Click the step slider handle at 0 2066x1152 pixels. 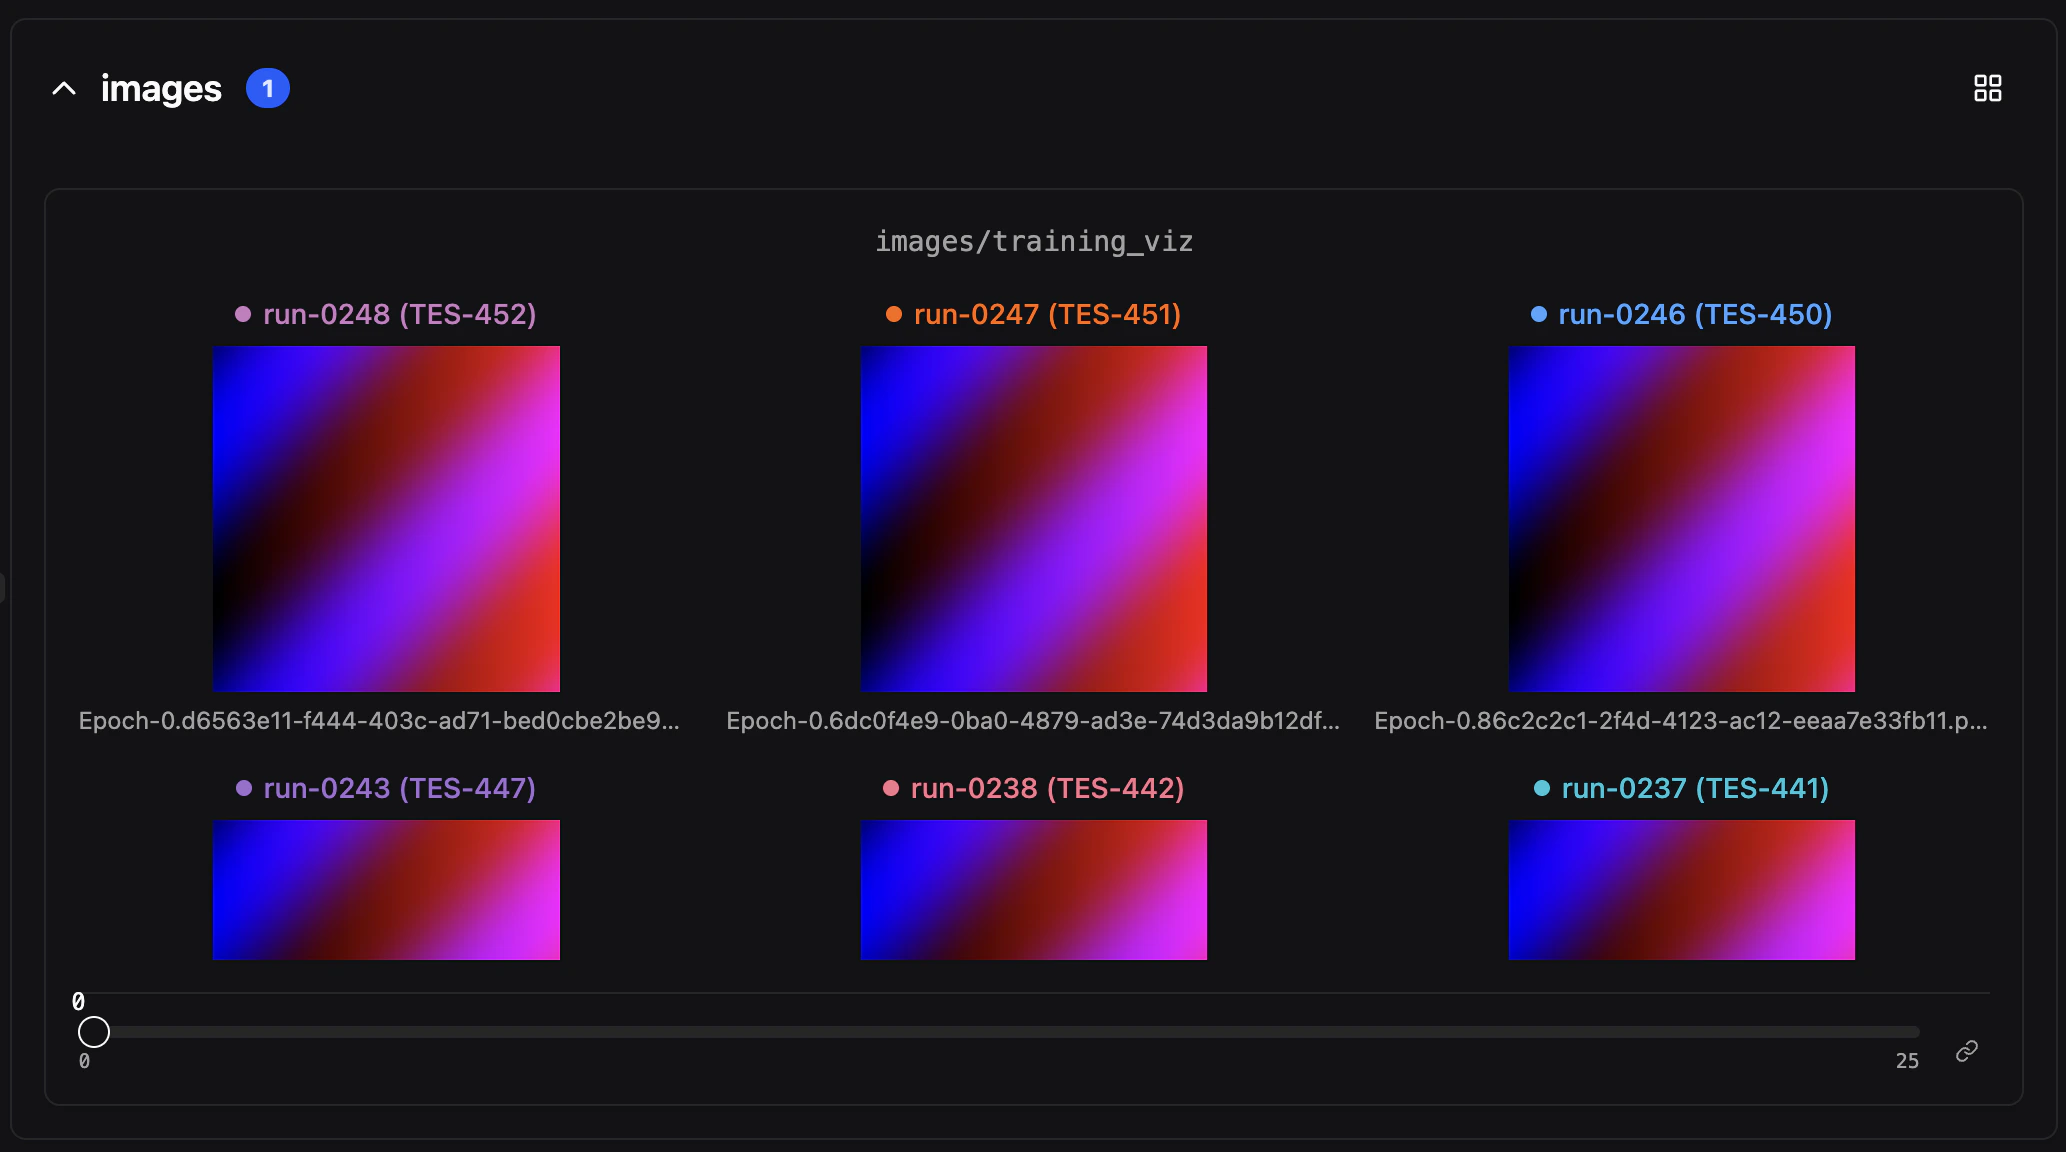[95, 1032]
